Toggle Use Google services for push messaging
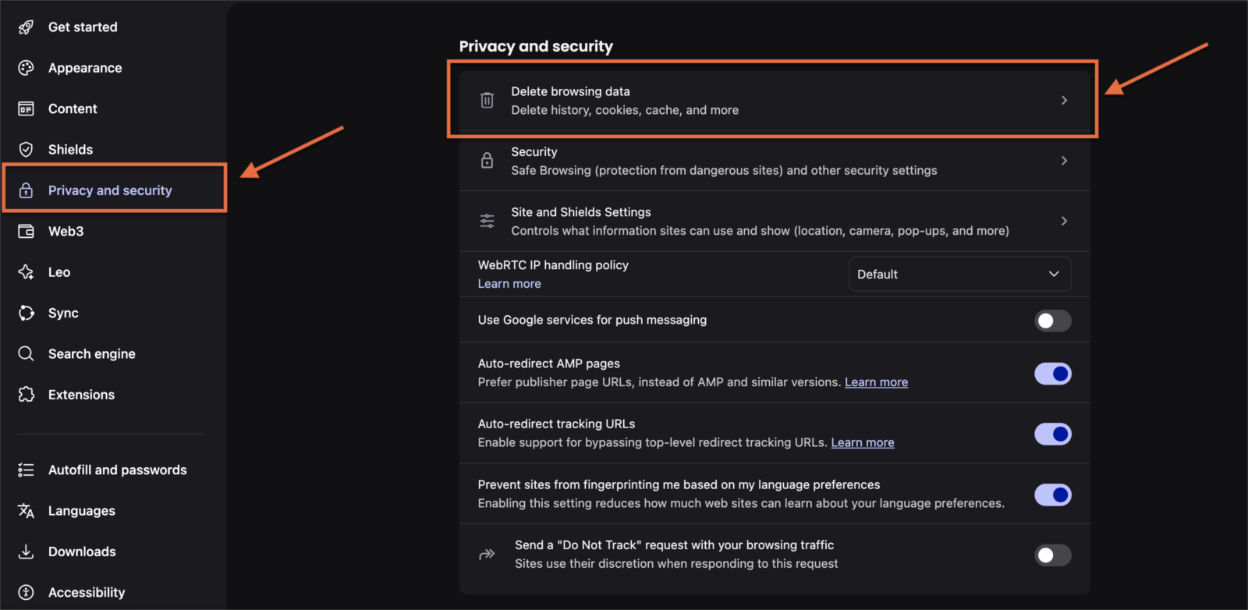The width and height of the screenshot is (1248, 610). (x=1052, y=321)
